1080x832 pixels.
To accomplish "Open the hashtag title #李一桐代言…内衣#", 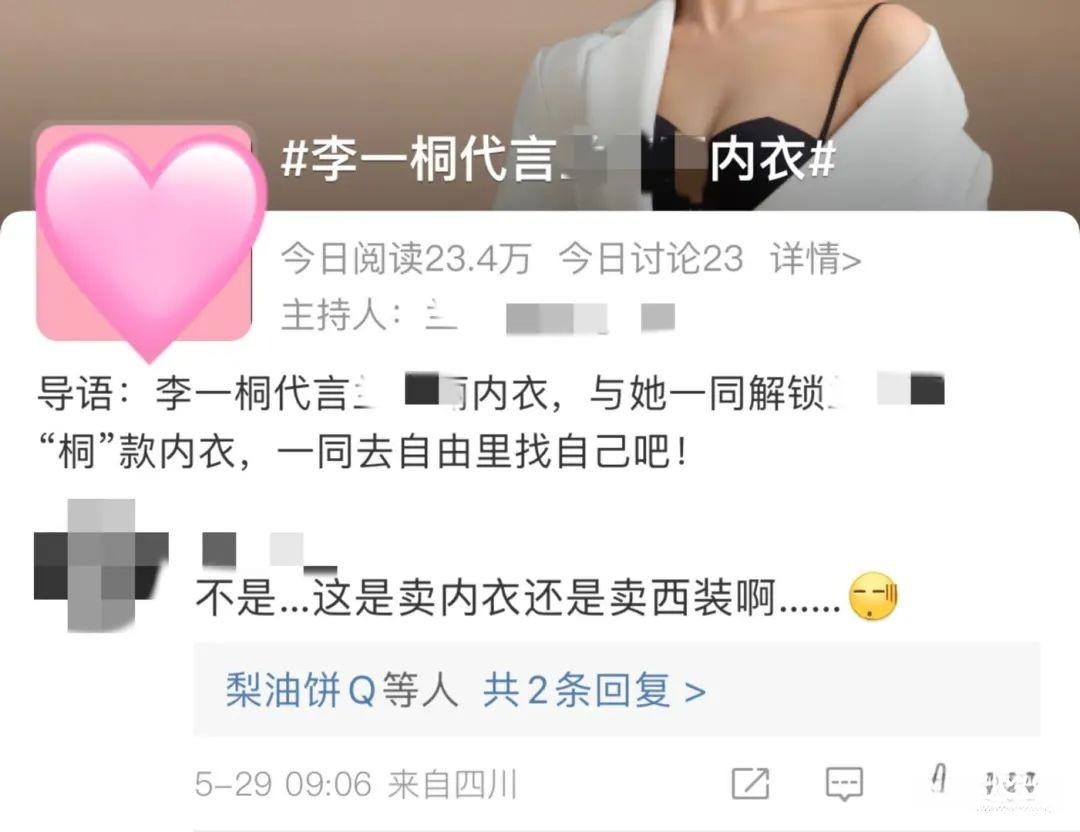I will coord(558,160).
